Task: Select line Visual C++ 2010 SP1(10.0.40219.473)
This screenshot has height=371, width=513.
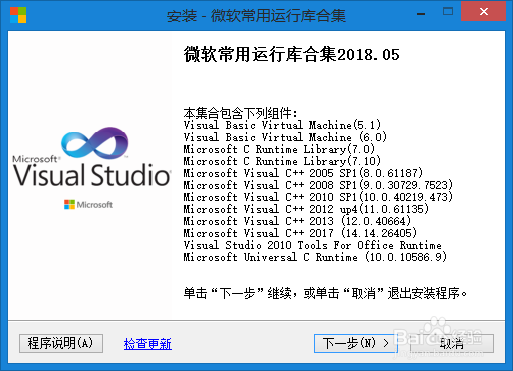Action: (x=318, y=197)
